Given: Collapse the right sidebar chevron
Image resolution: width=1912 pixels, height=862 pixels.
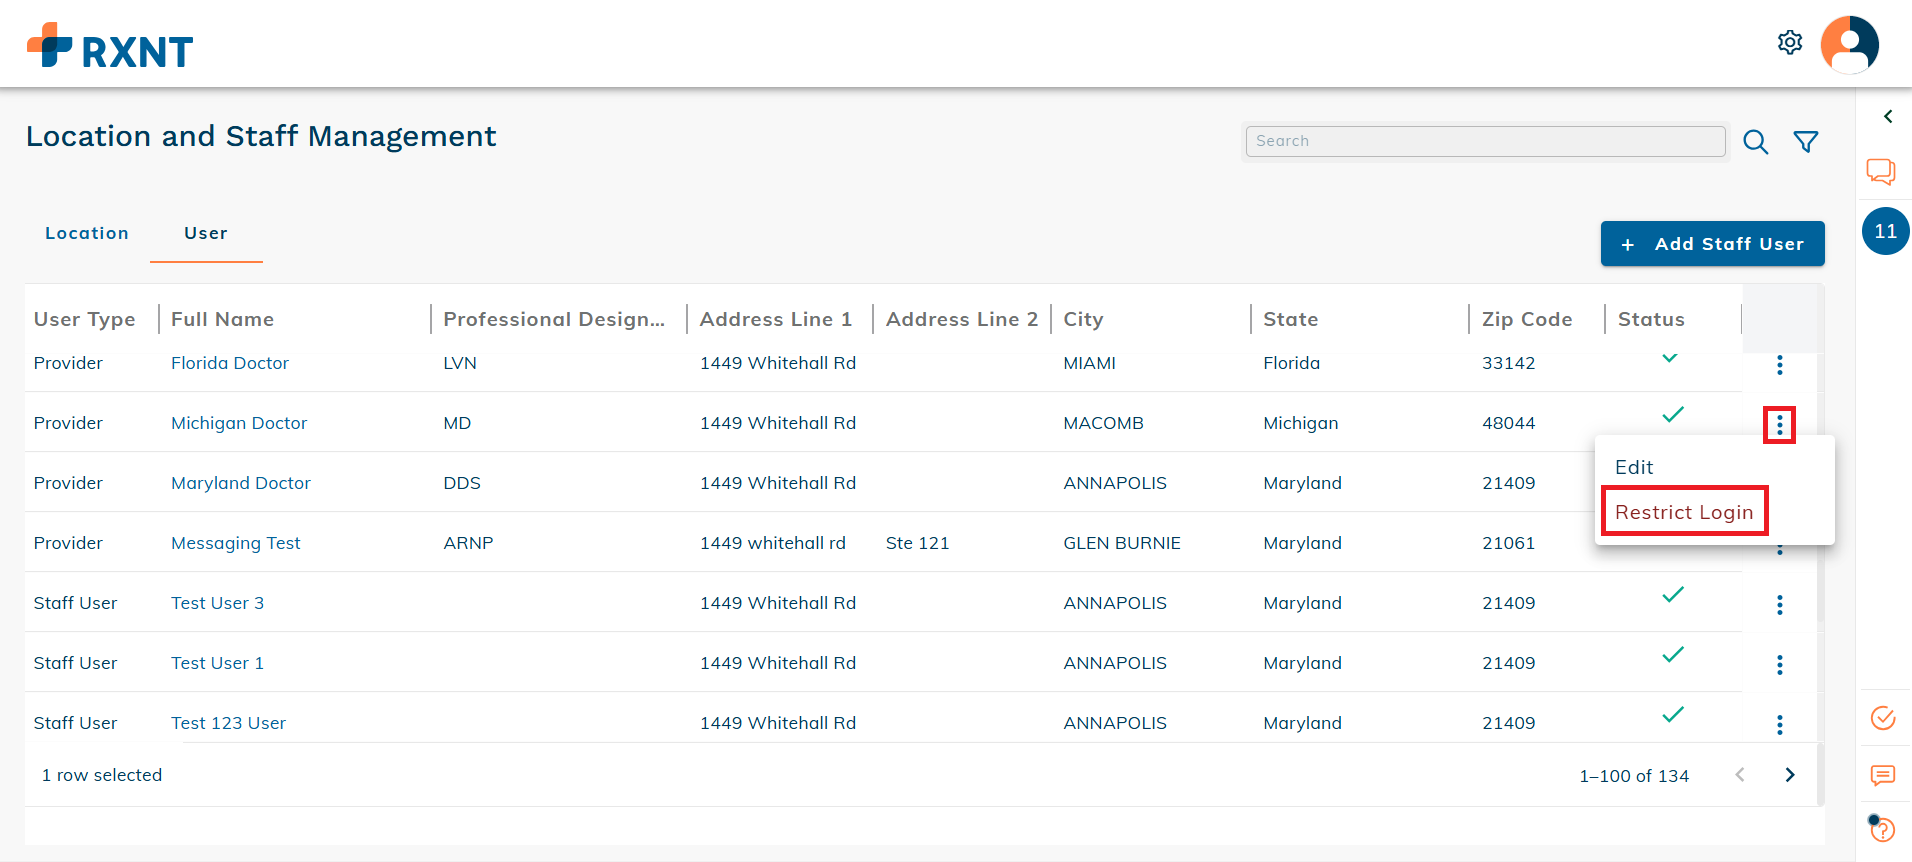Looking at the screenshot, I should click(x=1888, y=117).
